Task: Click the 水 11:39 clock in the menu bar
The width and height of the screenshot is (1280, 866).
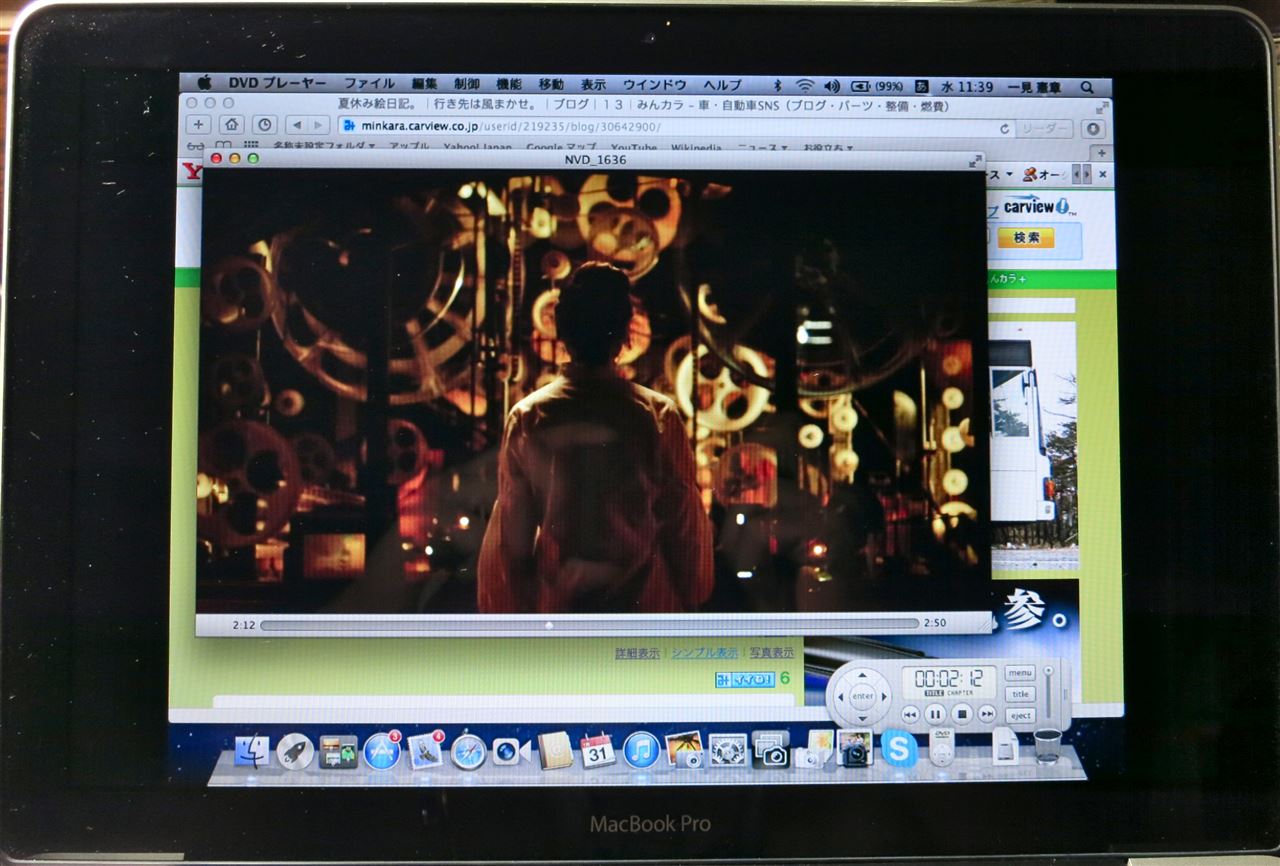Action: tap(967, 87)
